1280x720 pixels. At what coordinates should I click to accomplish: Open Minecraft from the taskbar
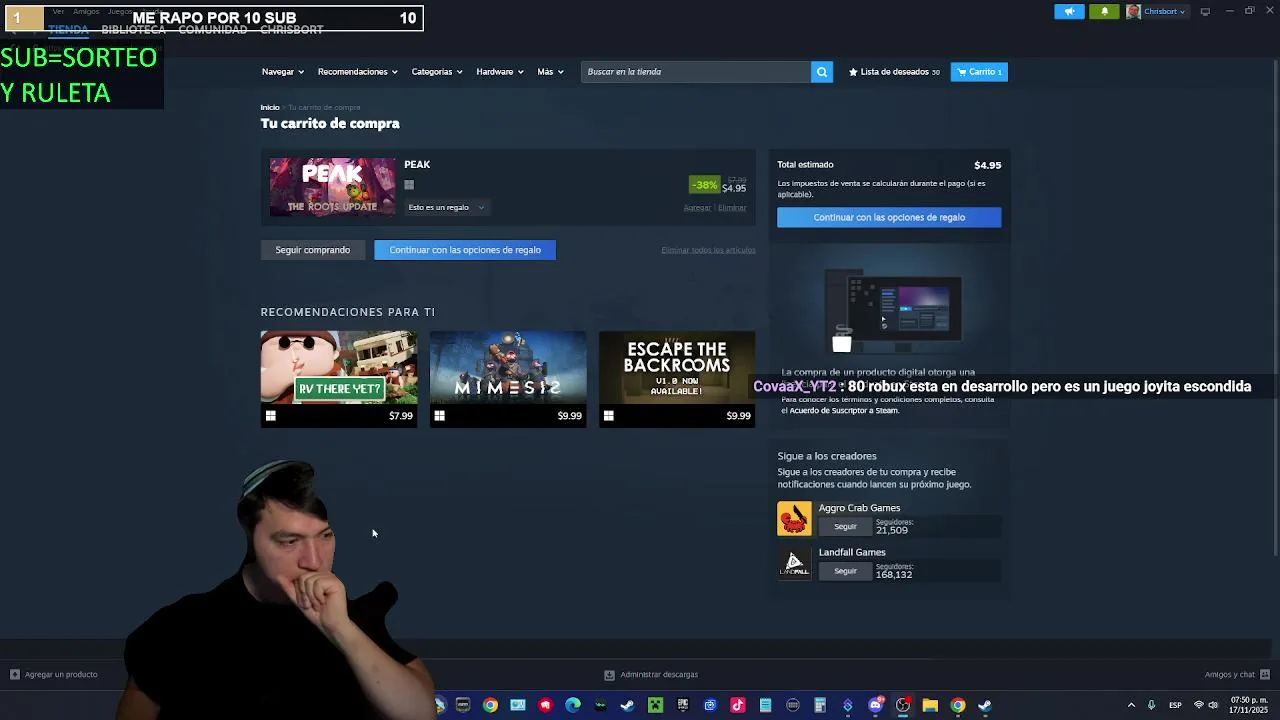tap(655, 705)
